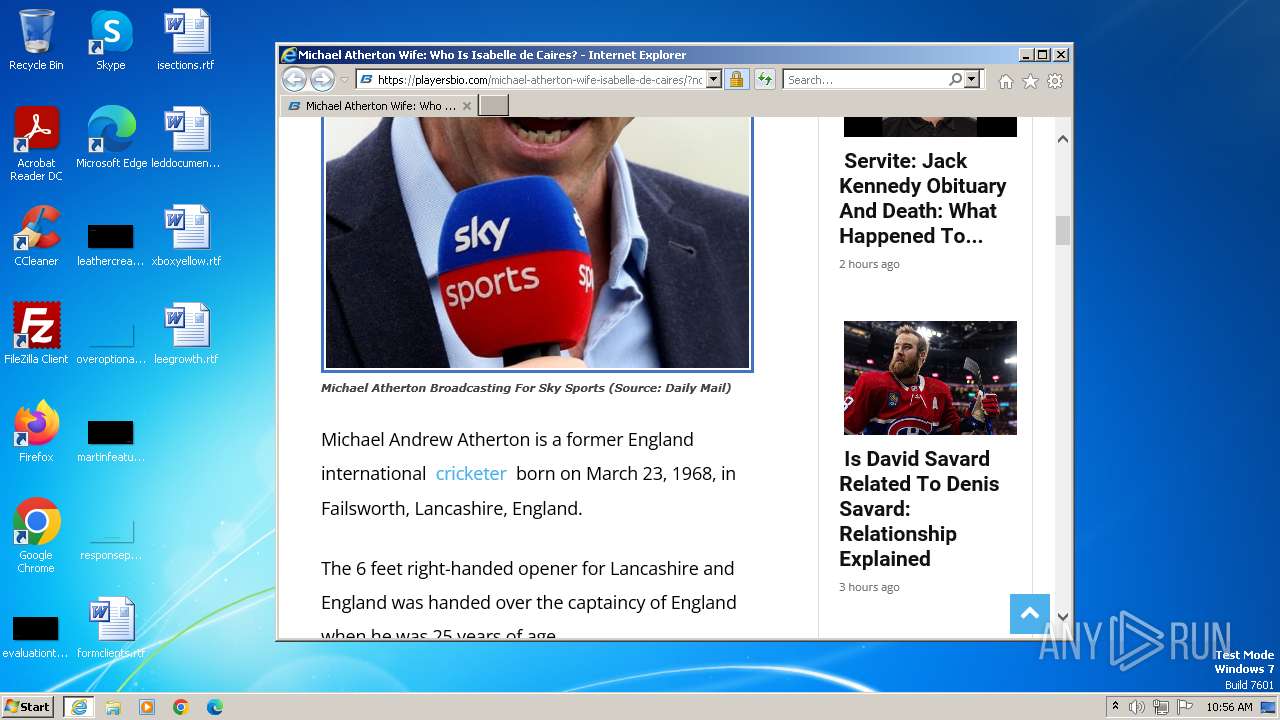The width and height of the screenshot is (1280, 720).
Task: Select the overoptiona... desktop file
Action: click(x=111, y=341)
